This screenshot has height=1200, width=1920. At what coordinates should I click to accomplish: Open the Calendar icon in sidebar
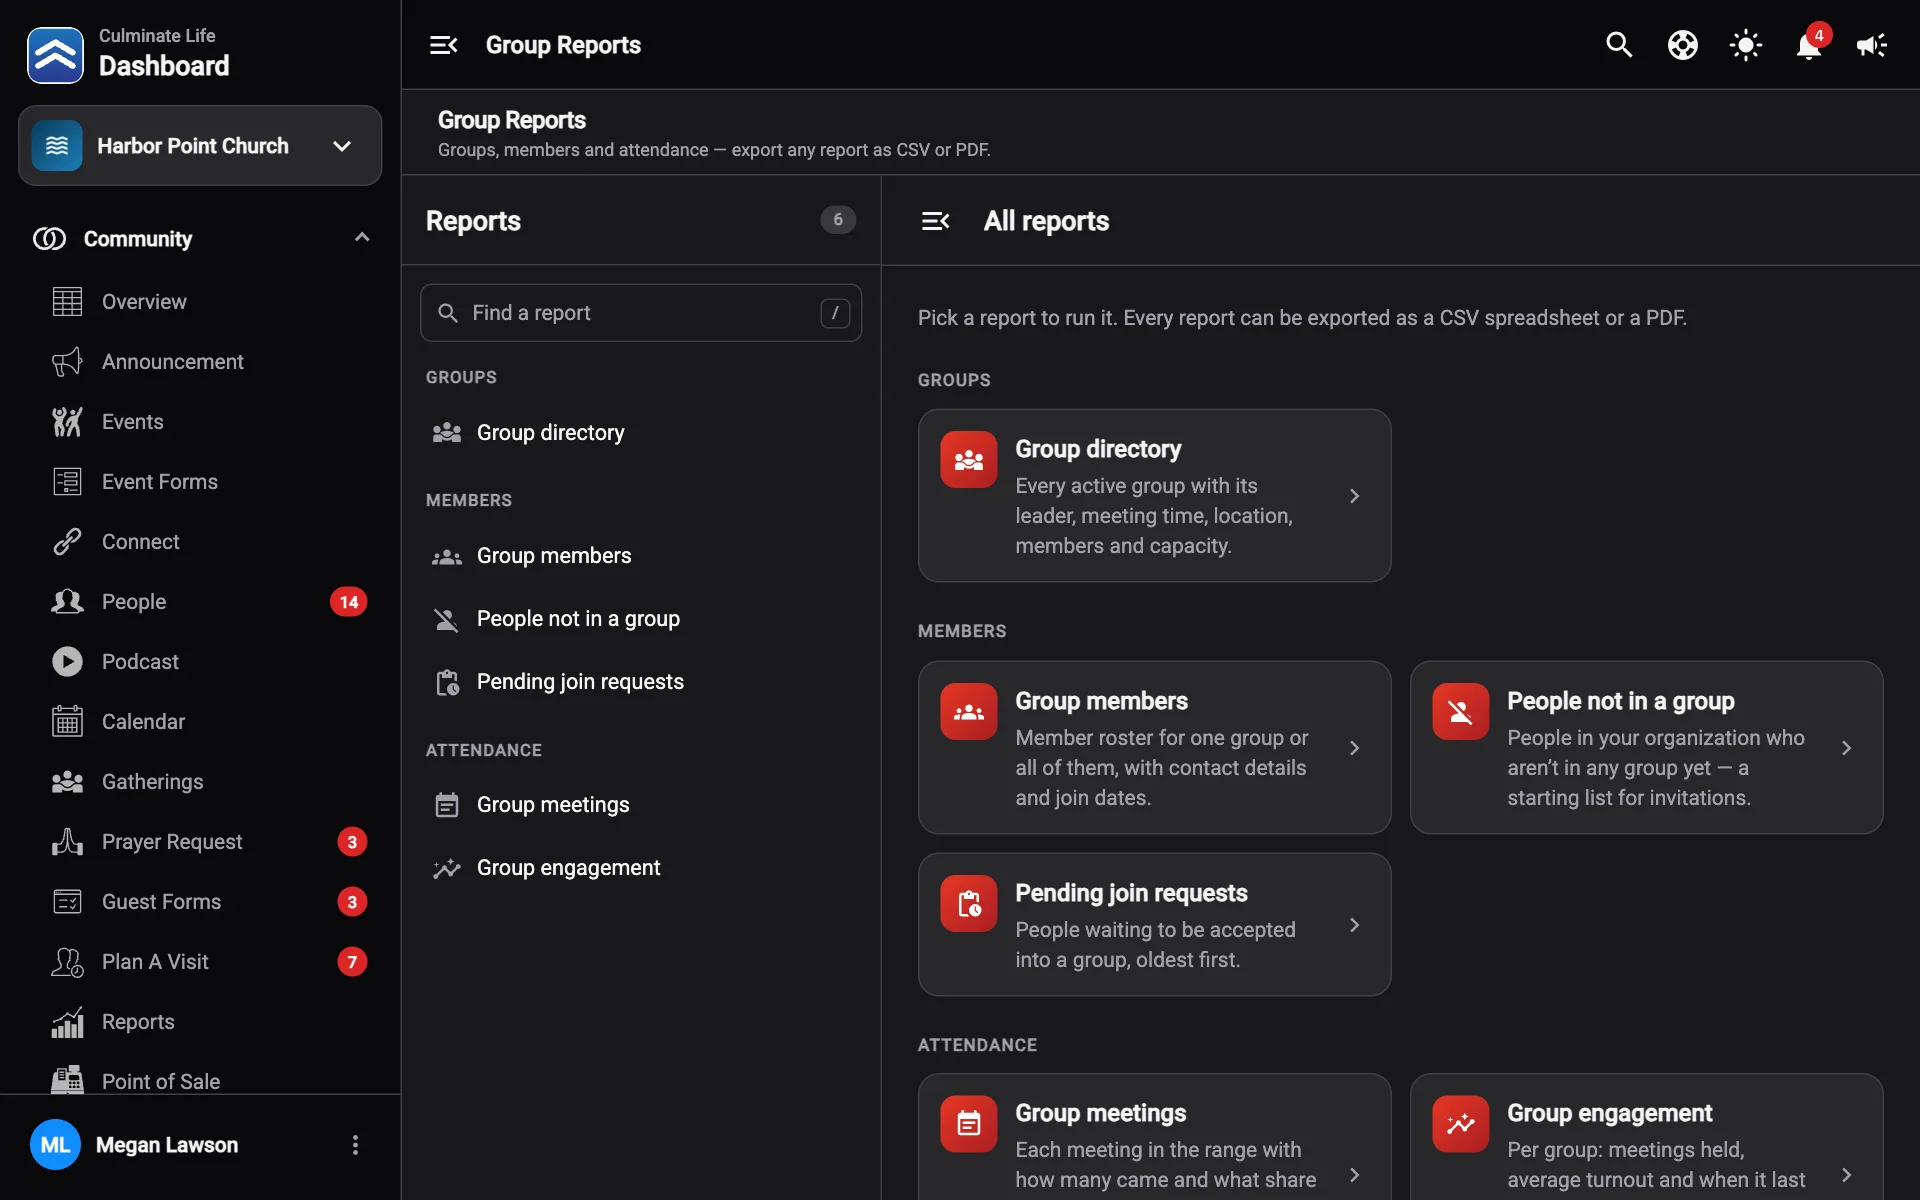(67, 722)
